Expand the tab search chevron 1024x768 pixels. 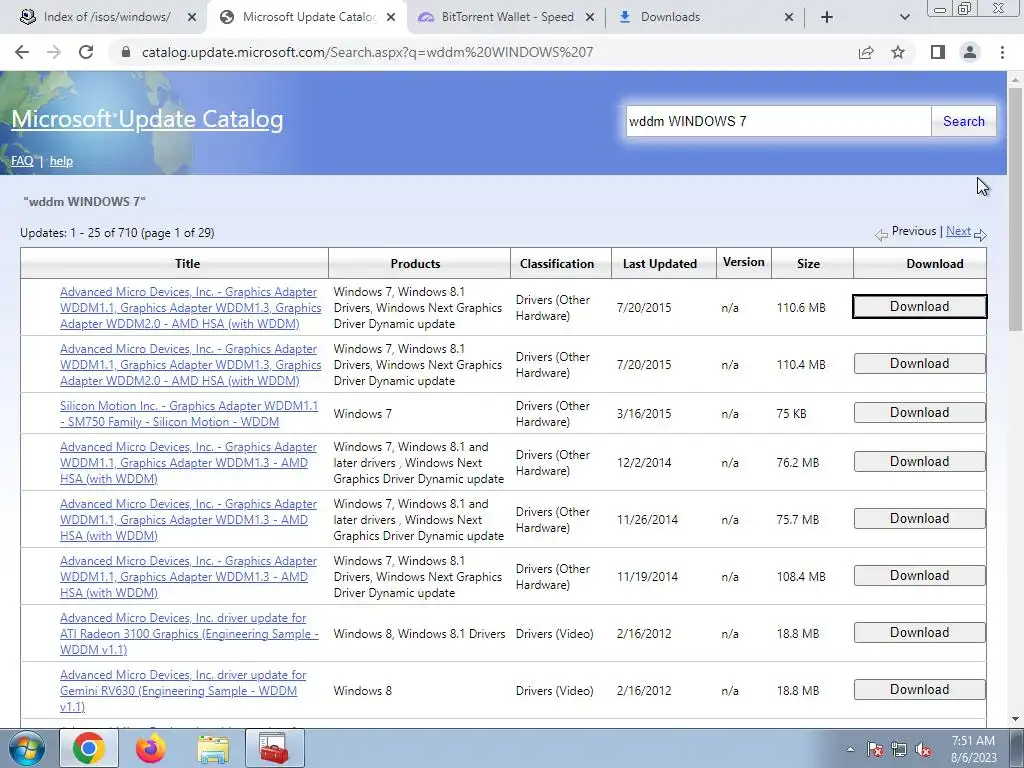(904, 17)
